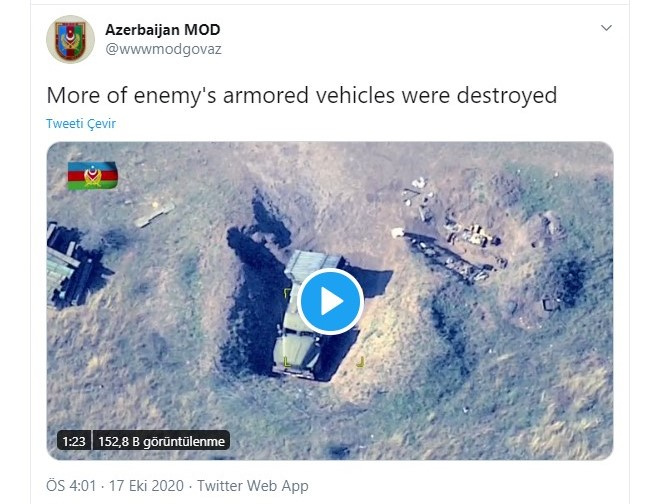Click the 17 Eki 2020 date
The width and height of the screenshot is (653, 504).
146,486
